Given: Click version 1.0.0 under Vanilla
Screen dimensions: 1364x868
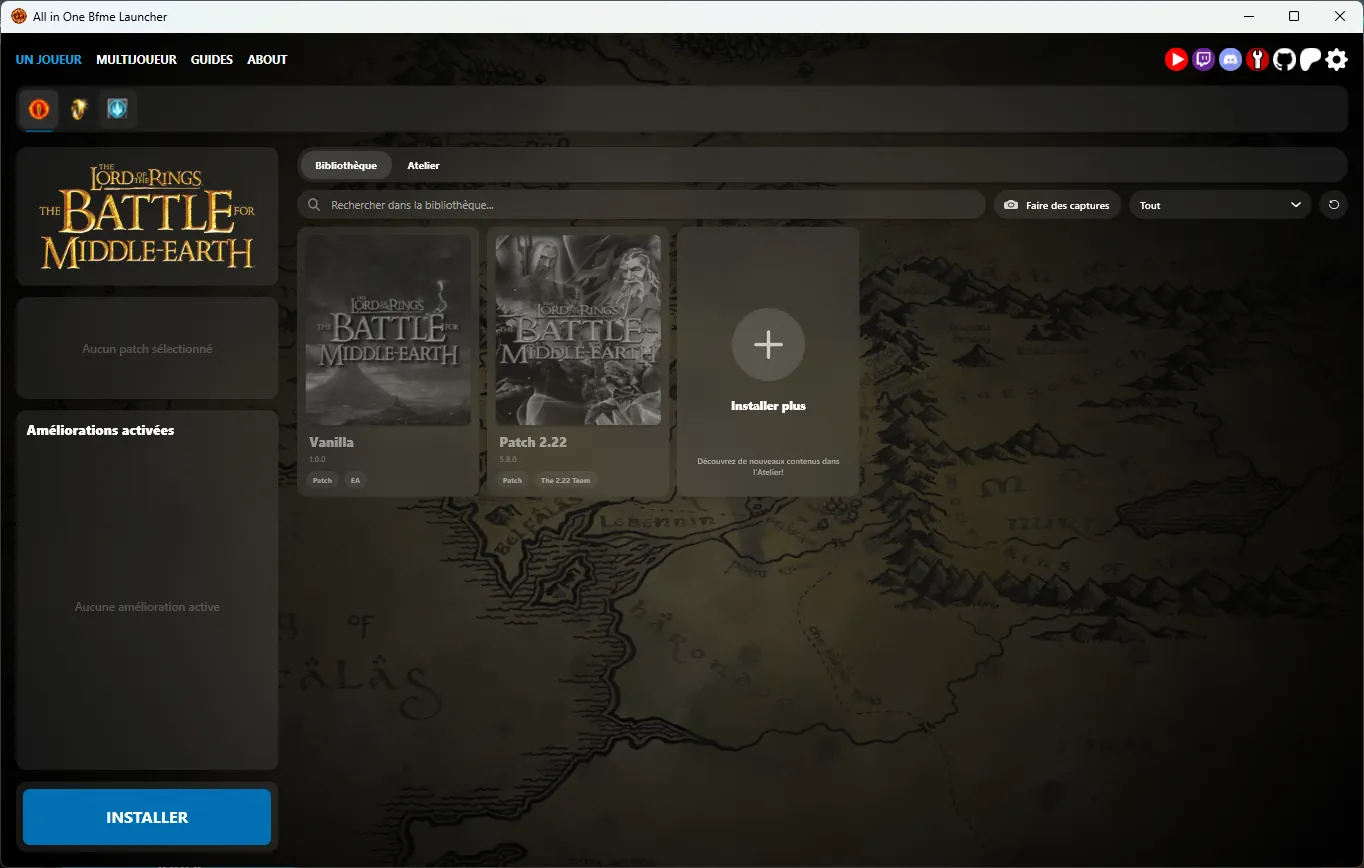Looking at the screenshot, I should tap(317, 459).
